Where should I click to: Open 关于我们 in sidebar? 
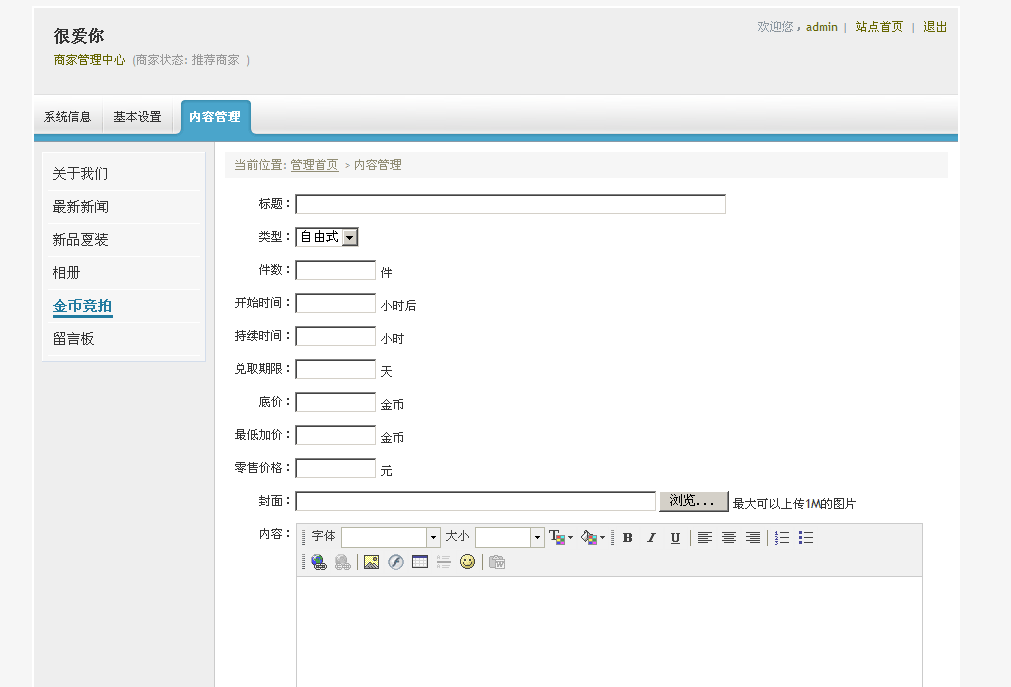pos(81,174)
